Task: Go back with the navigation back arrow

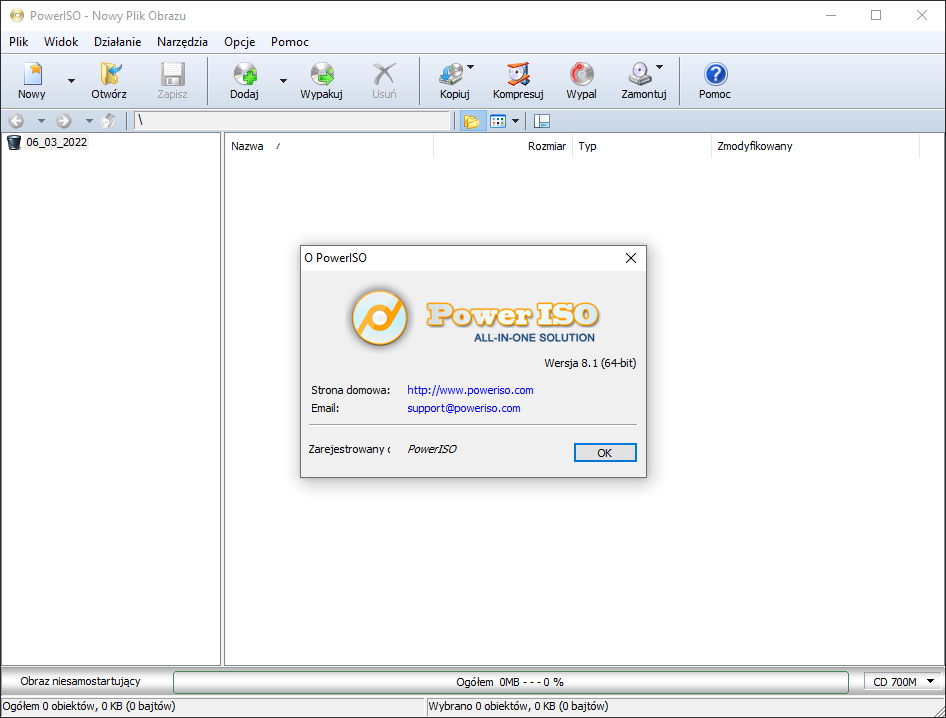Action: (x=16, y=121)
